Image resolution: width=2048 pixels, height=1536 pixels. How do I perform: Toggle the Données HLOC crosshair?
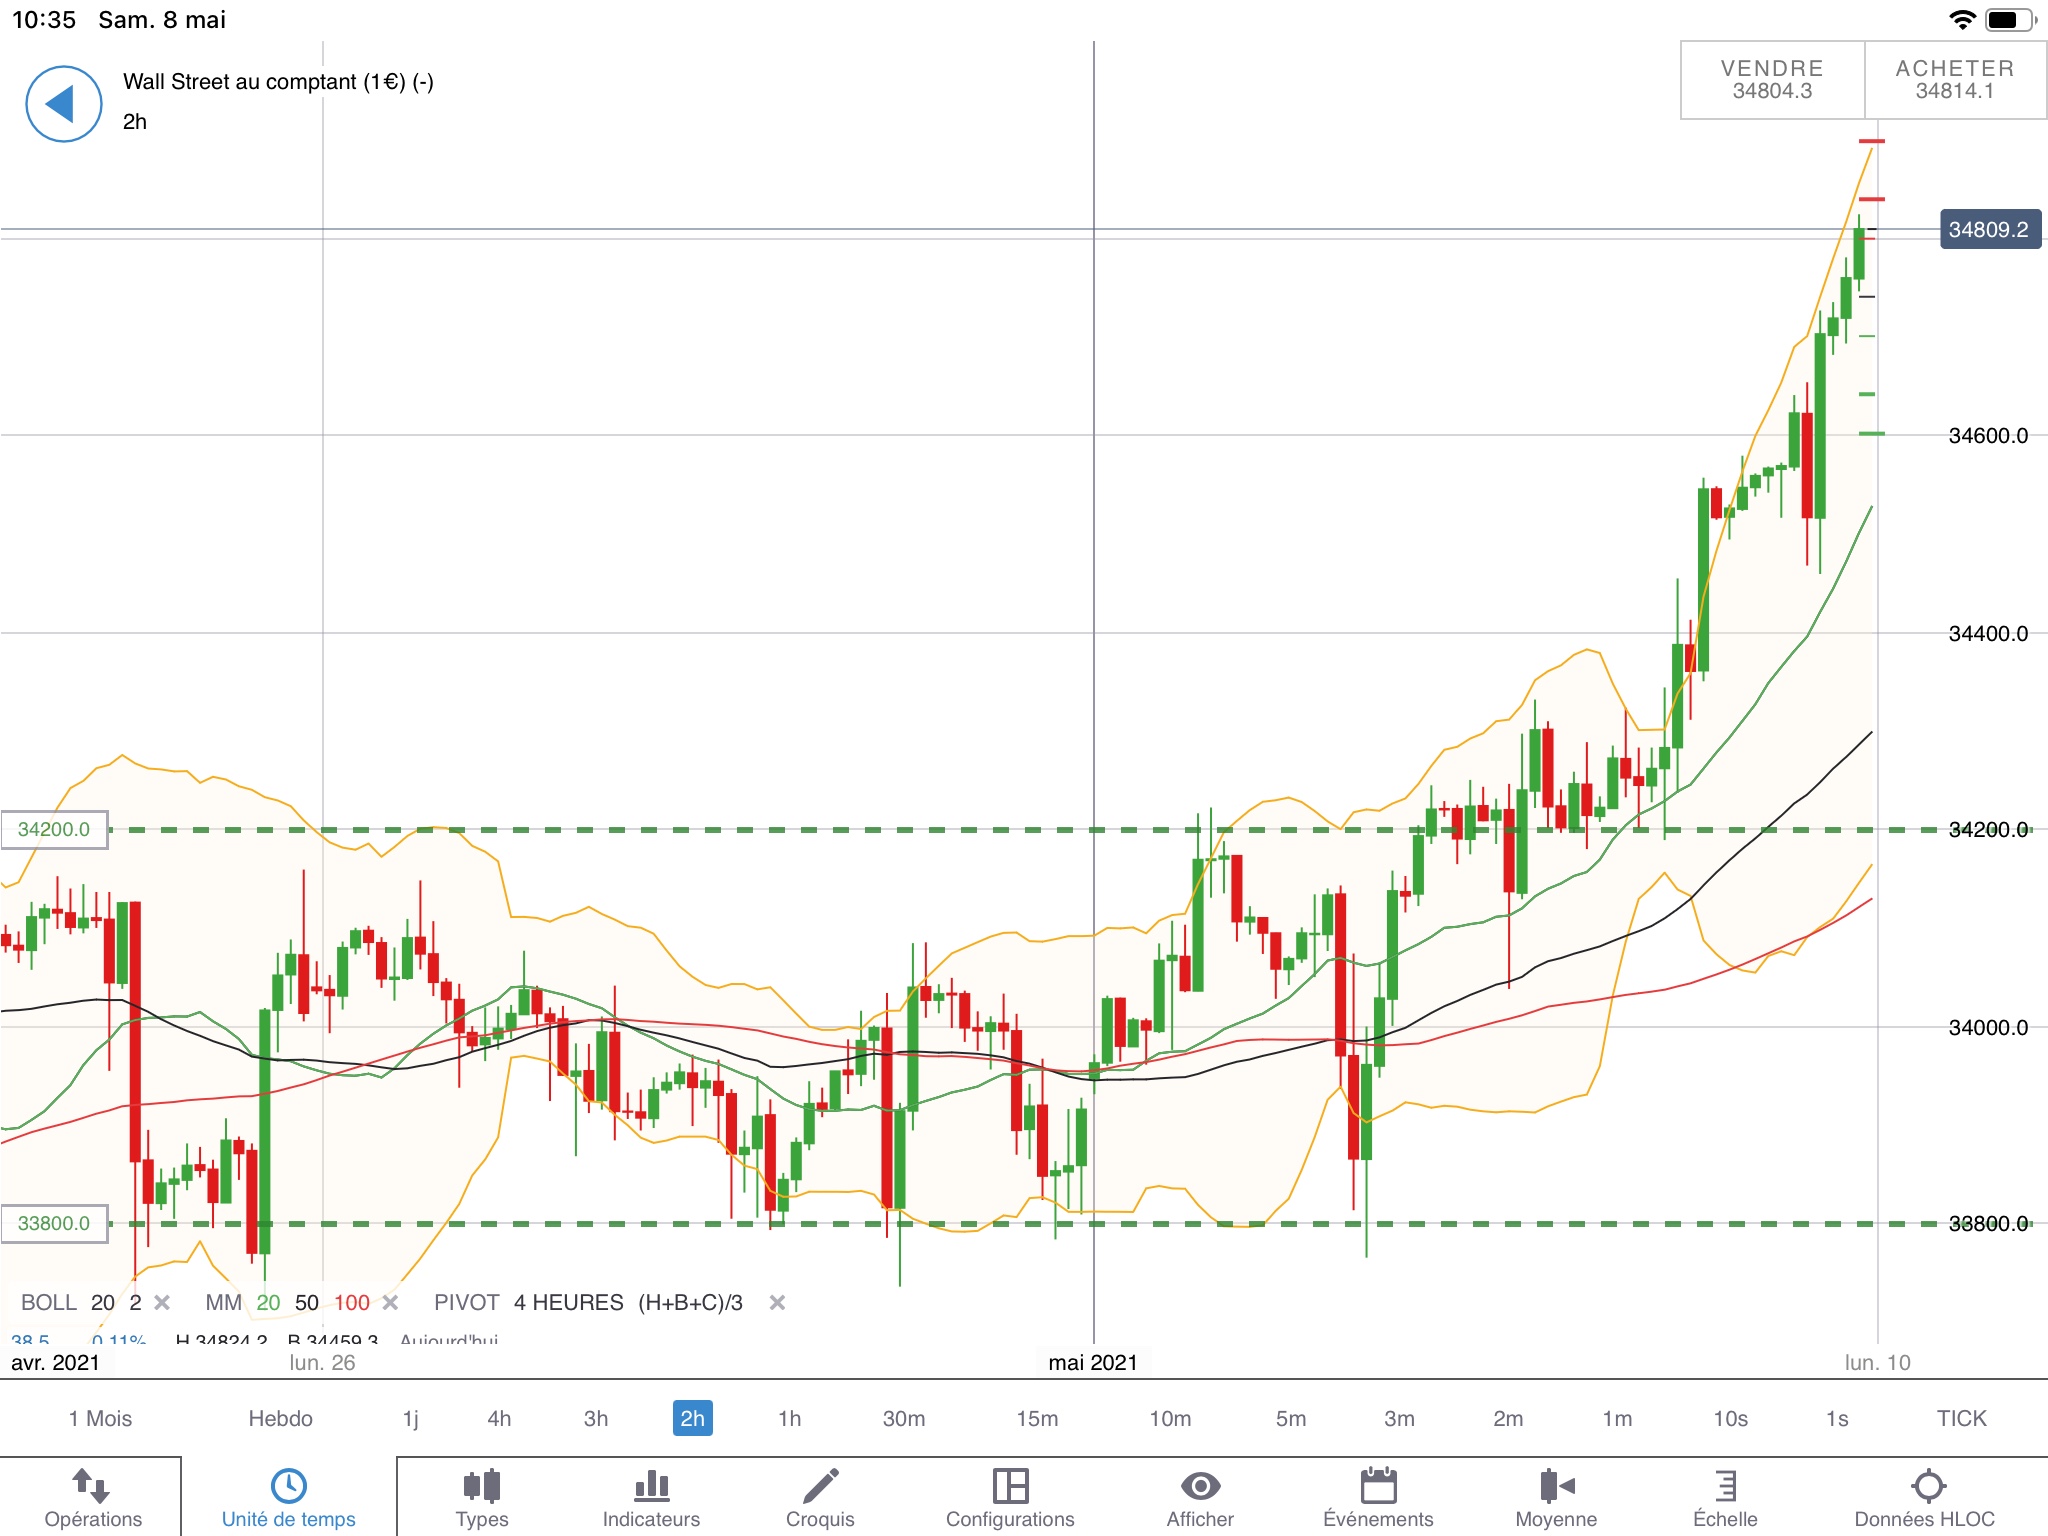(x=1927, y=1487)
